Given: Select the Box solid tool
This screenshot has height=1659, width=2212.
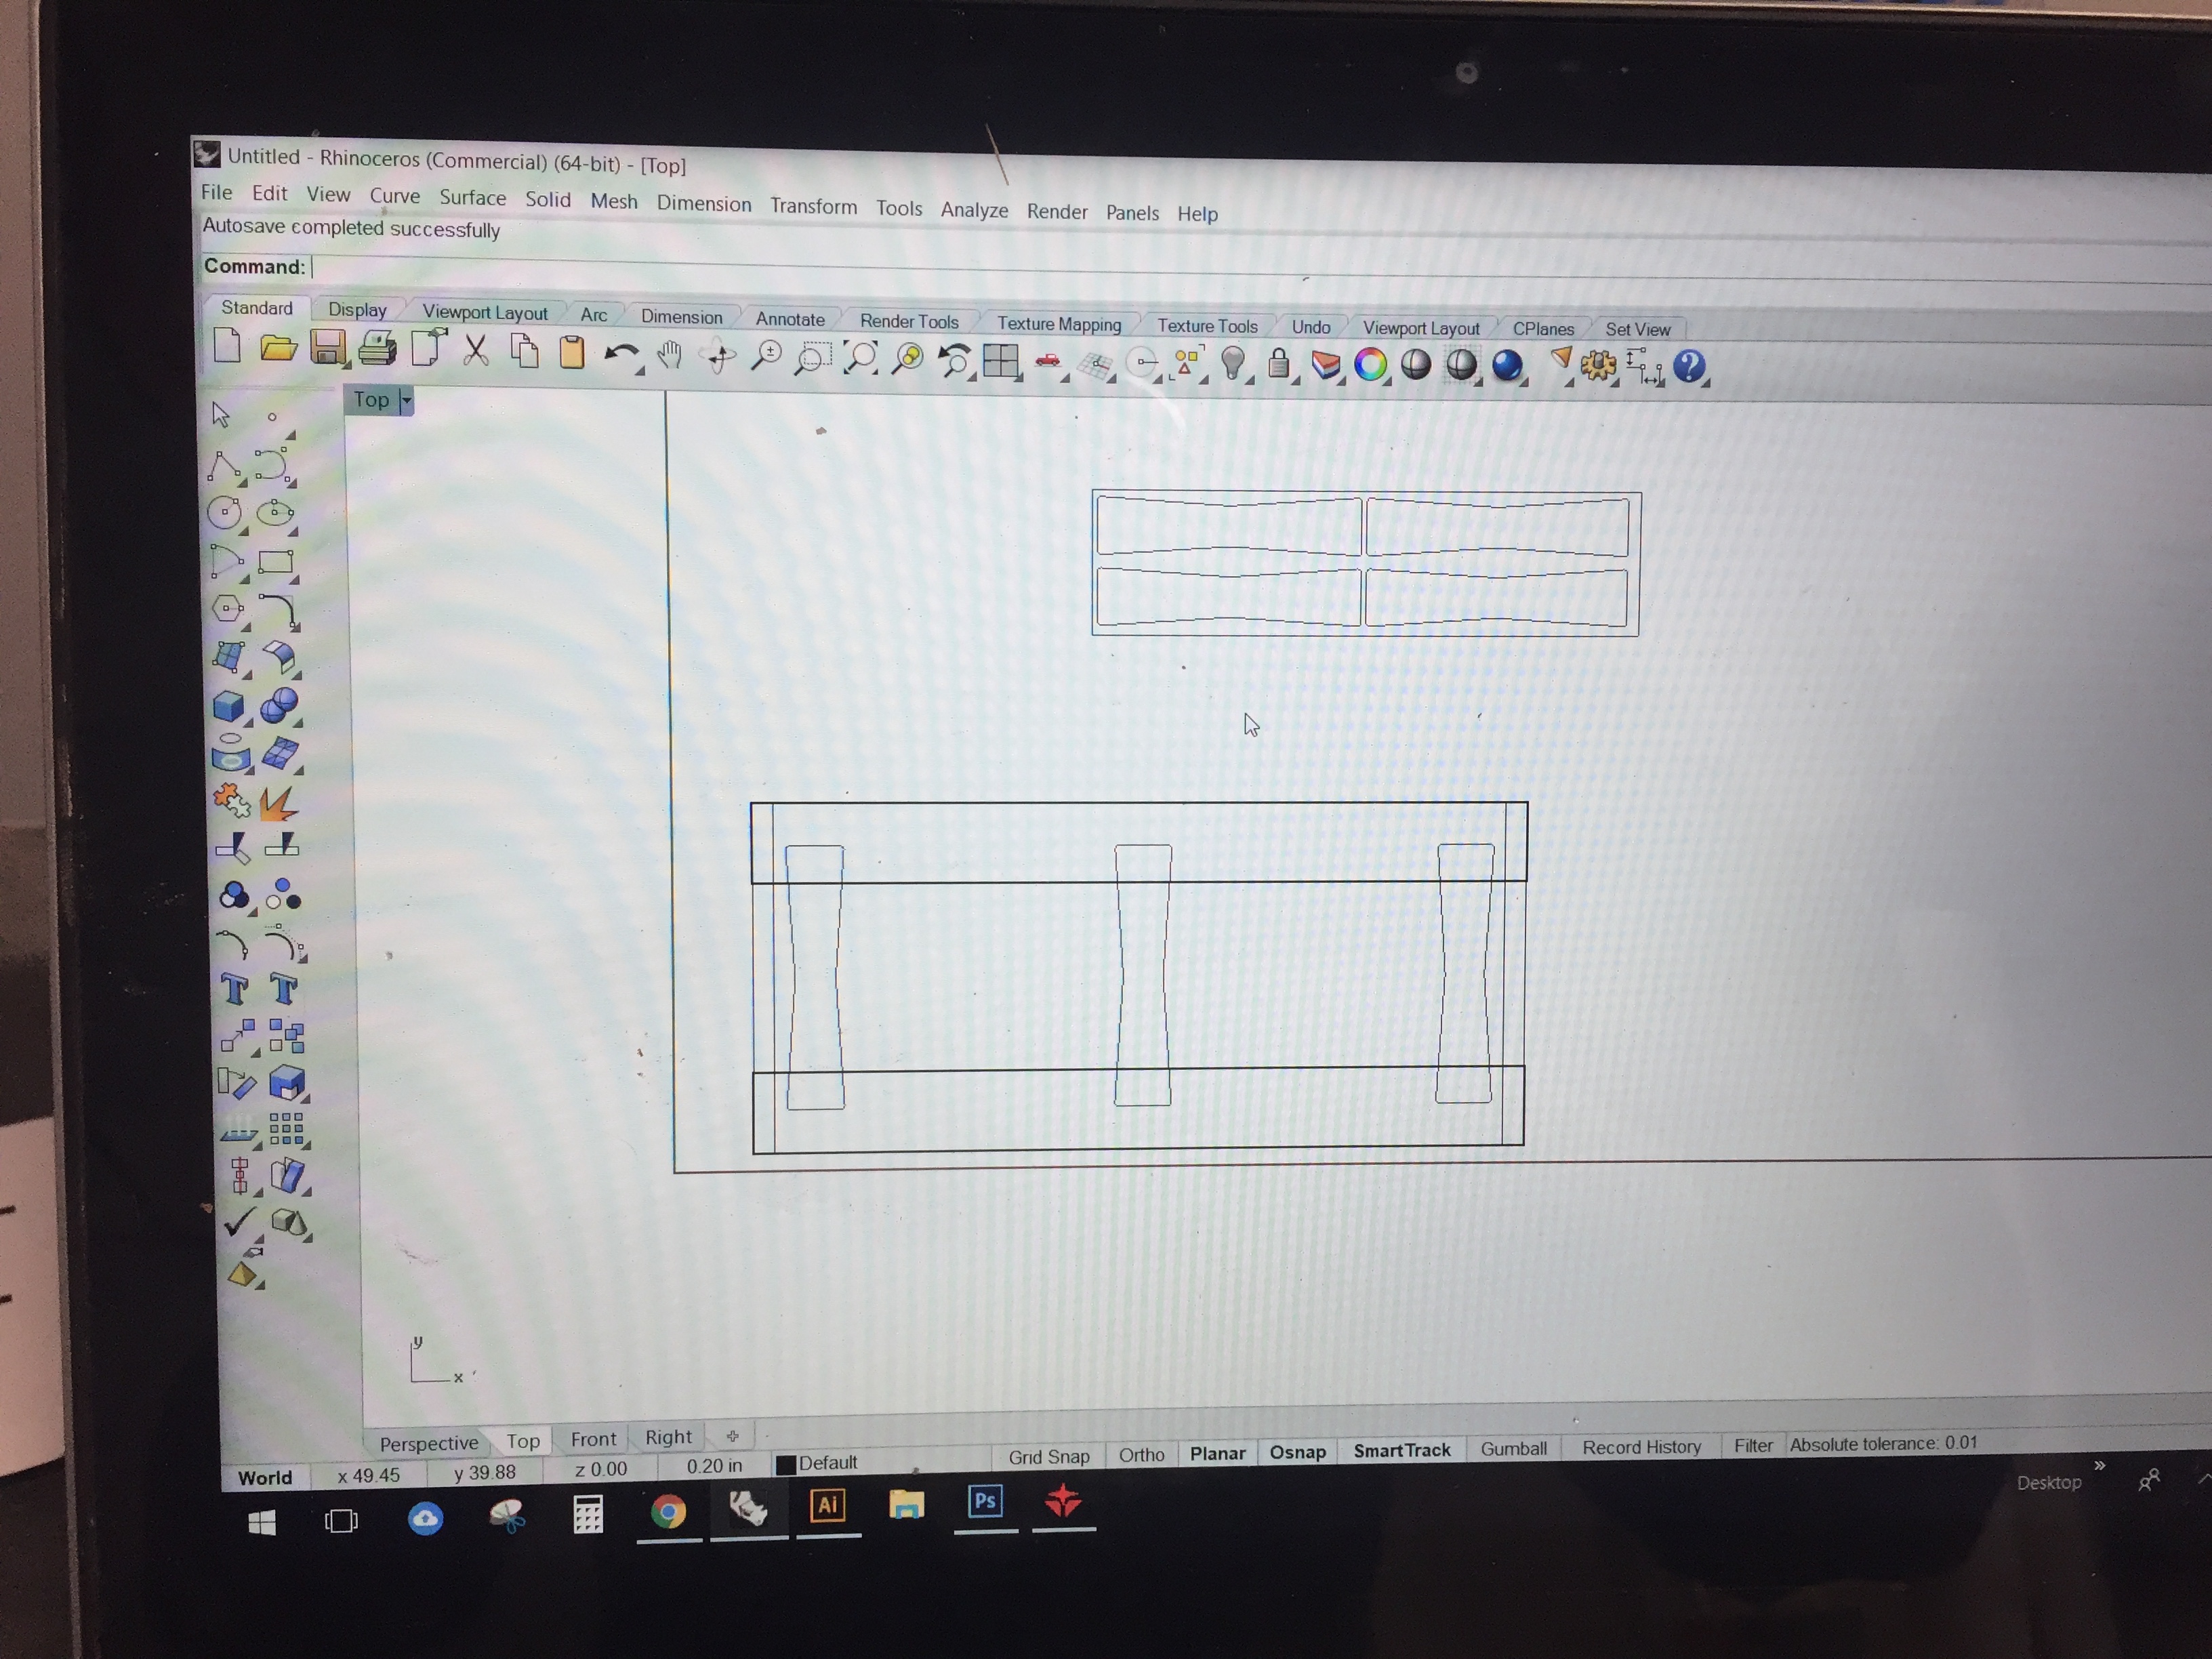Looking at the screenshot, I should click(229, 707).
